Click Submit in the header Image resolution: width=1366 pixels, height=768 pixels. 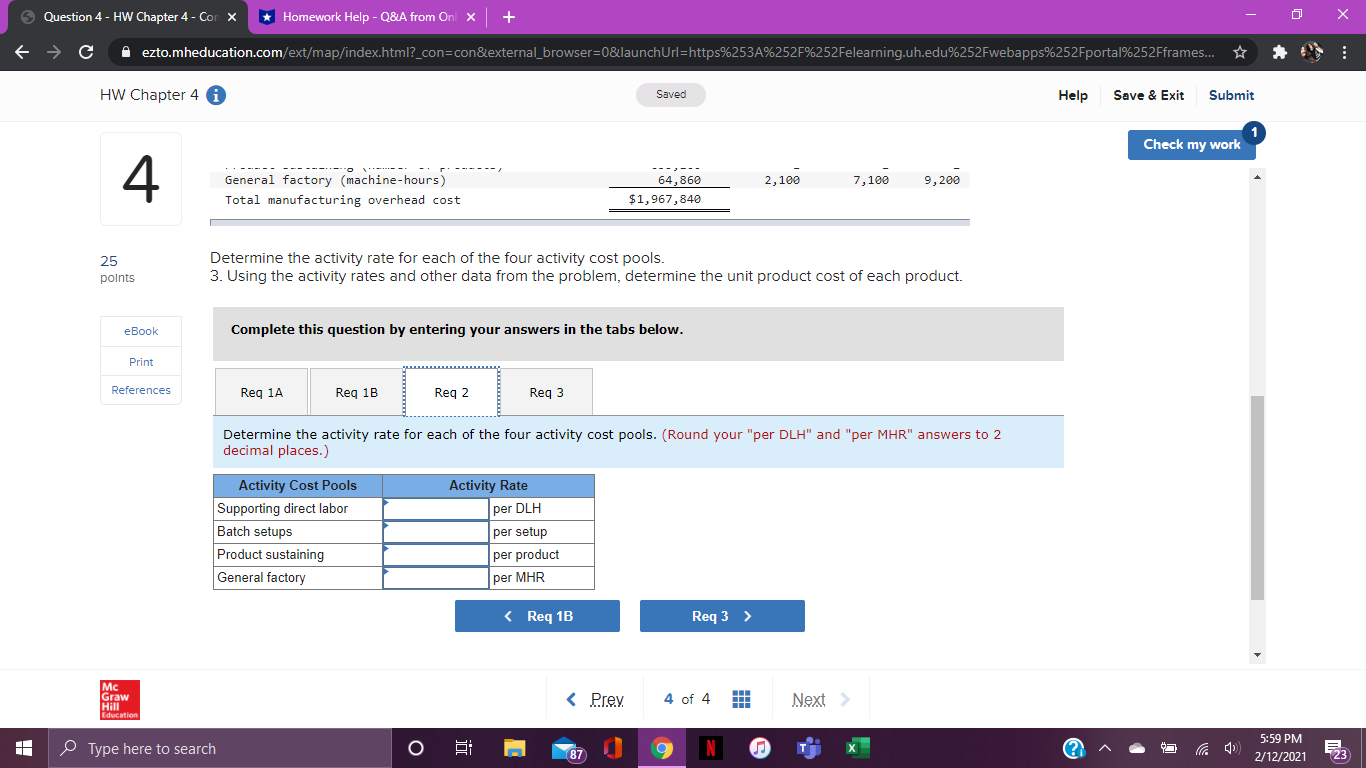(x=1231, y=95)
